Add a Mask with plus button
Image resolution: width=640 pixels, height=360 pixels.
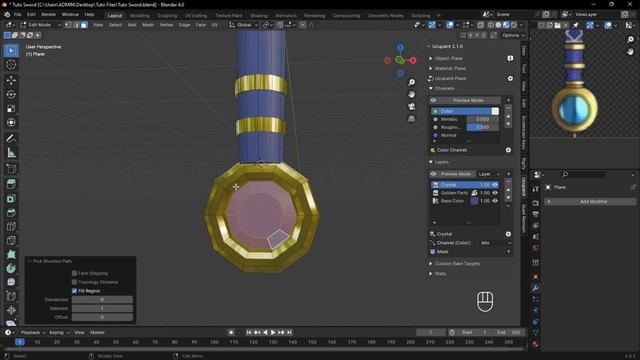[509, 252]
